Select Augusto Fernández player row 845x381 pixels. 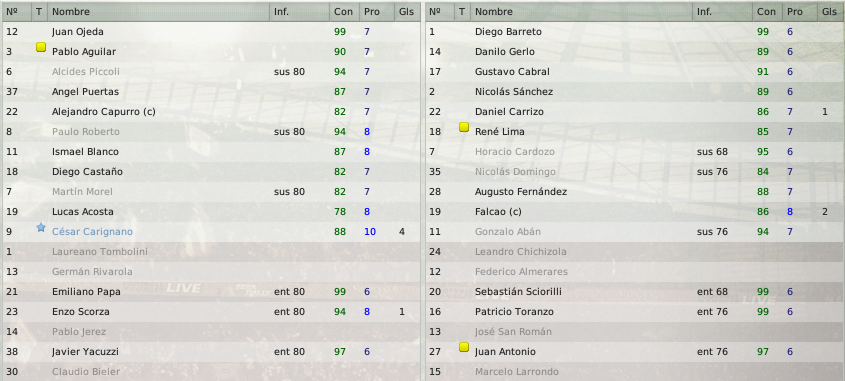pos(635,192)
